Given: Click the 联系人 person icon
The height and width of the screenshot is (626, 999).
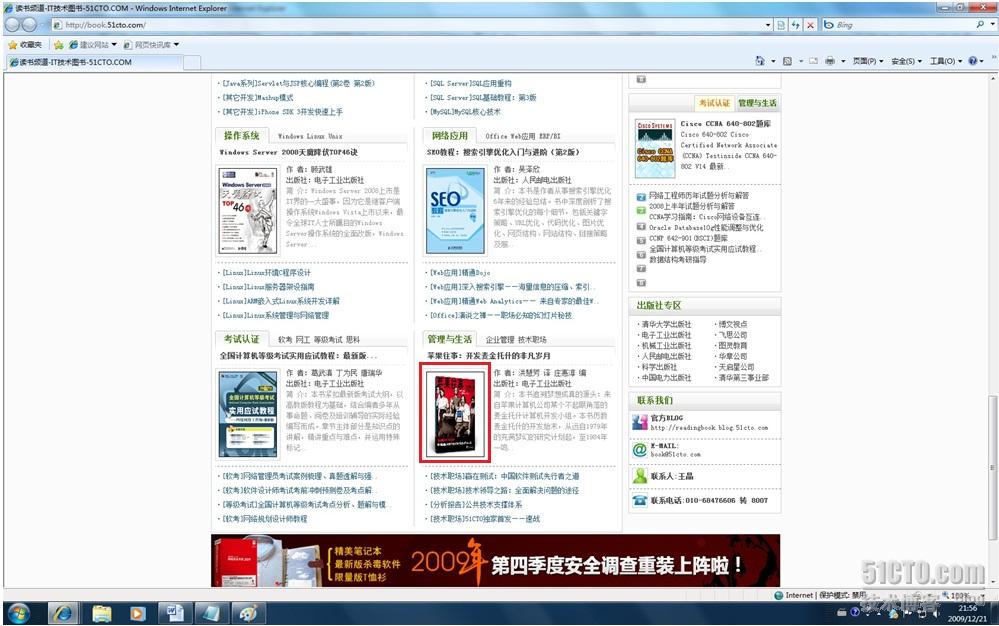Looking at the screenshot, I should pyautogui.click(x=640, y=476).
